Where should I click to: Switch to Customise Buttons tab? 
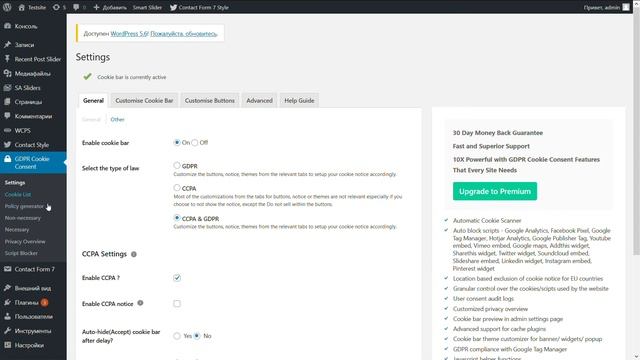210,100
